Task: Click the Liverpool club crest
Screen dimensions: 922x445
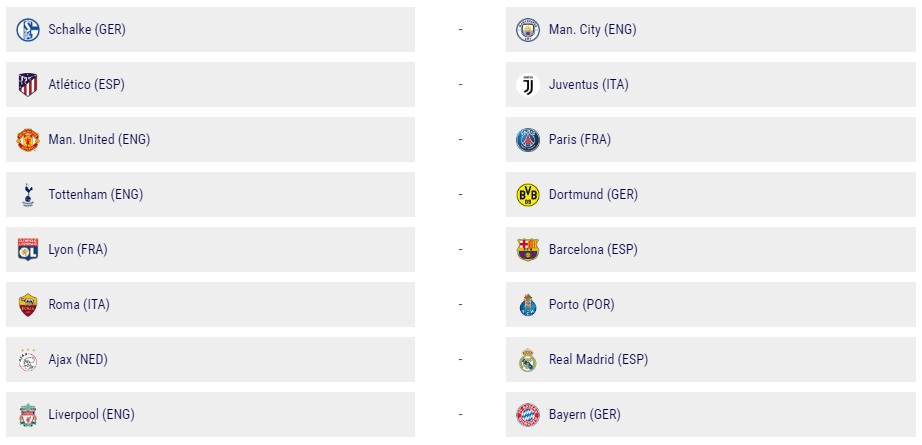Action: [x=28, y=415]
